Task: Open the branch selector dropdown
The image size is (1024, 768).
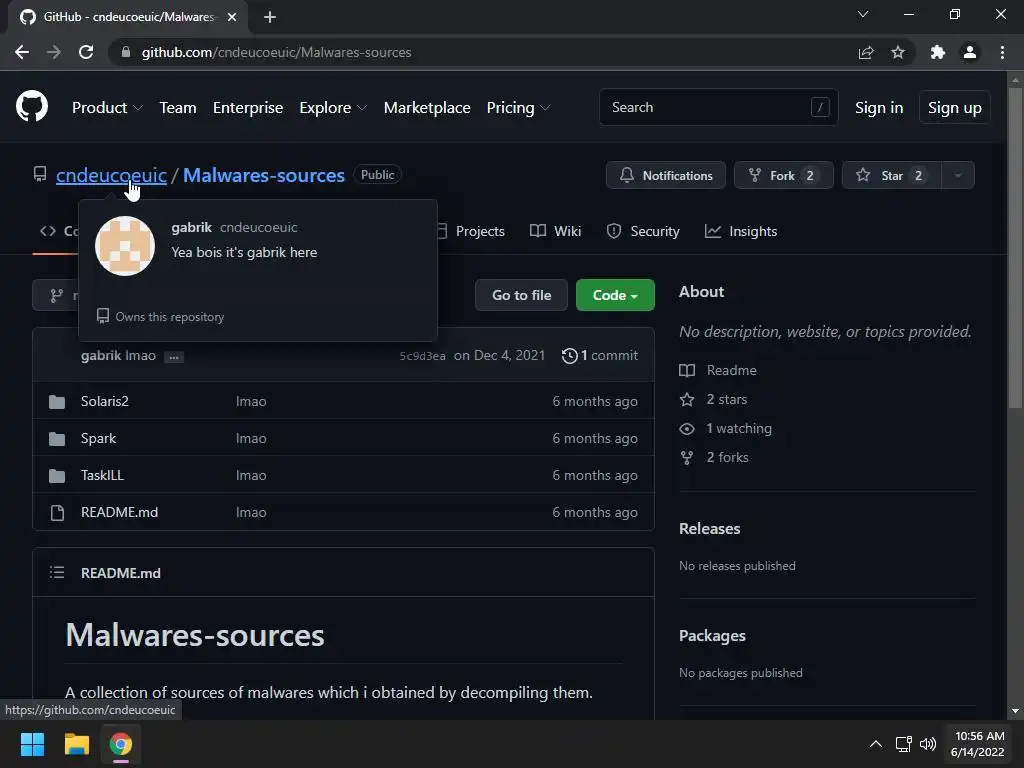Action: (x=56, y=296)
